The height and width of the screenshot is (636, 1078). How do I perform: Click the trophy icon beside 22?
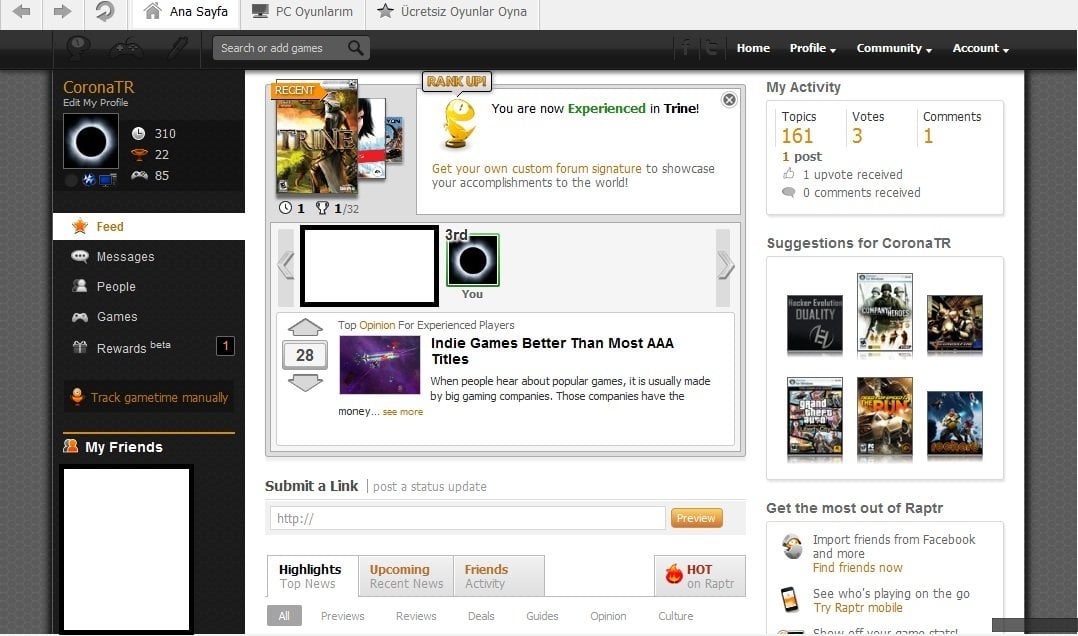(x=139, y=154)
